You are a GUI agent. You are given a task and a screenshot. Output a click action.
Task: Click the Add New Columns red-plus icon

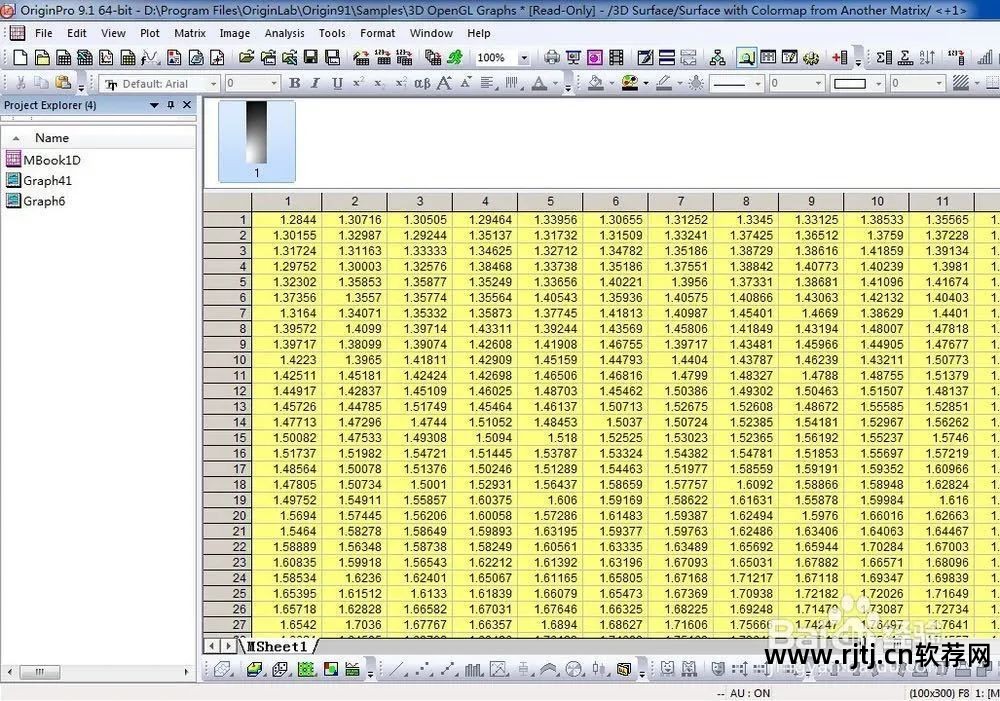839,58
